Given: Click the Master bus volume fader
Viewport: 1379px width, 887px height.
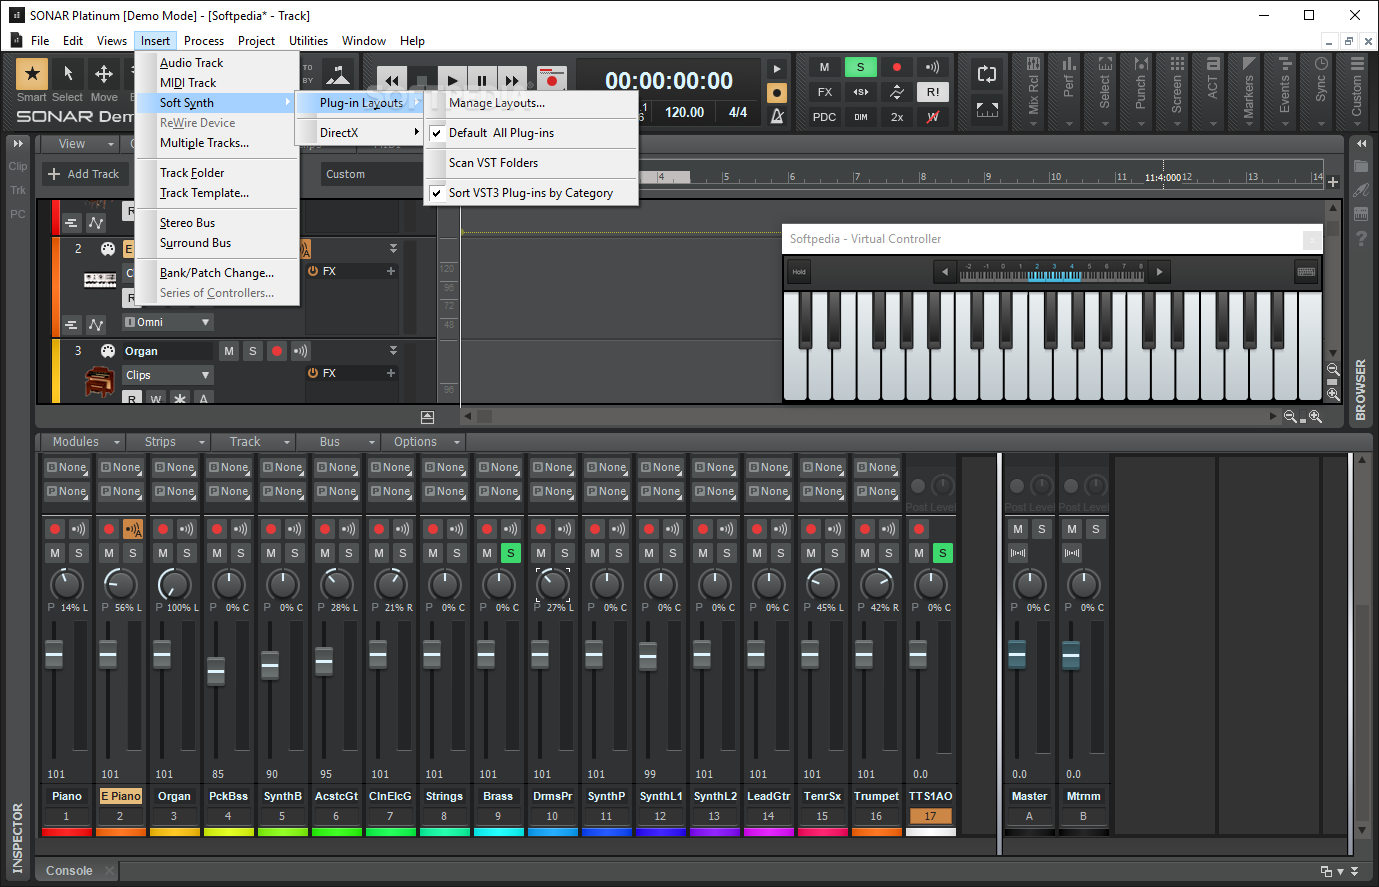Looking at the screenshot, I should [1017, 655].
